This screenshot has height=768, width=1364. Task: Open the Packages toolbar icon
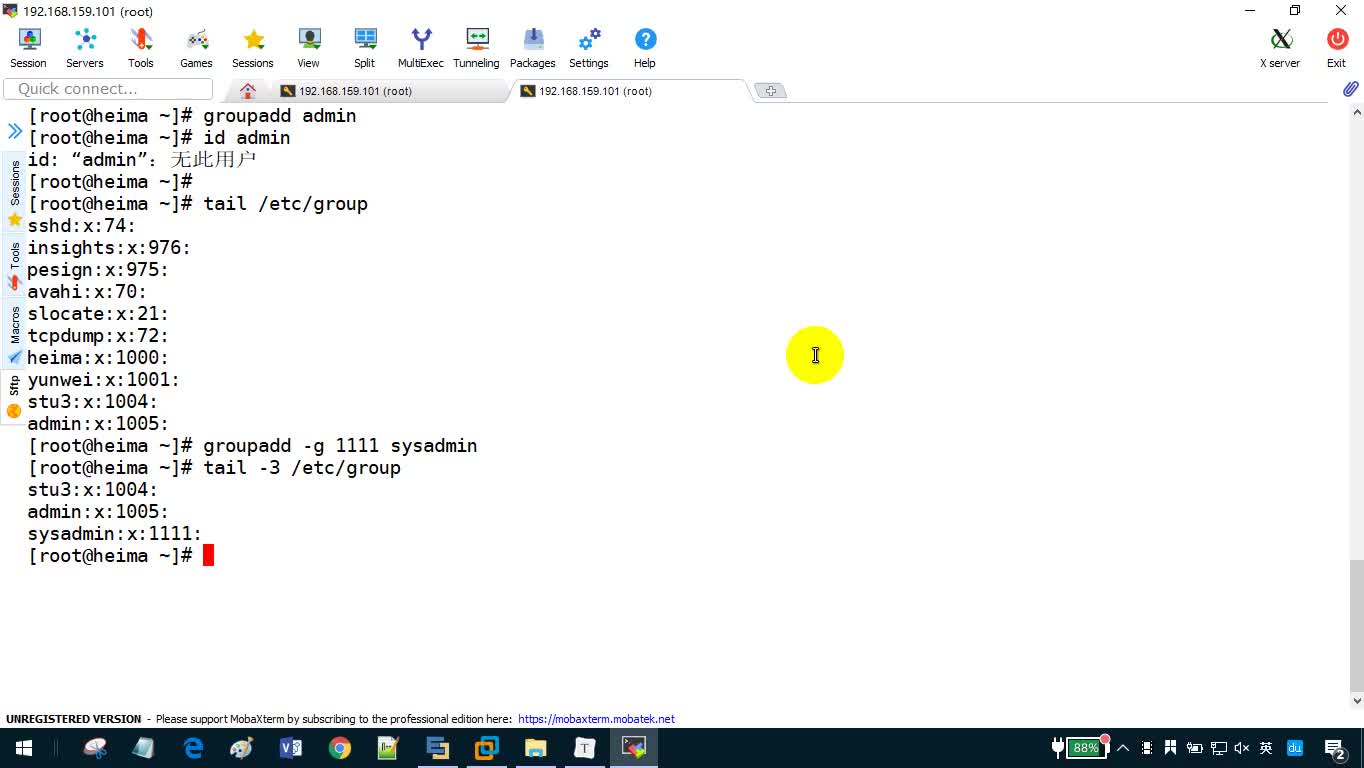533,48
